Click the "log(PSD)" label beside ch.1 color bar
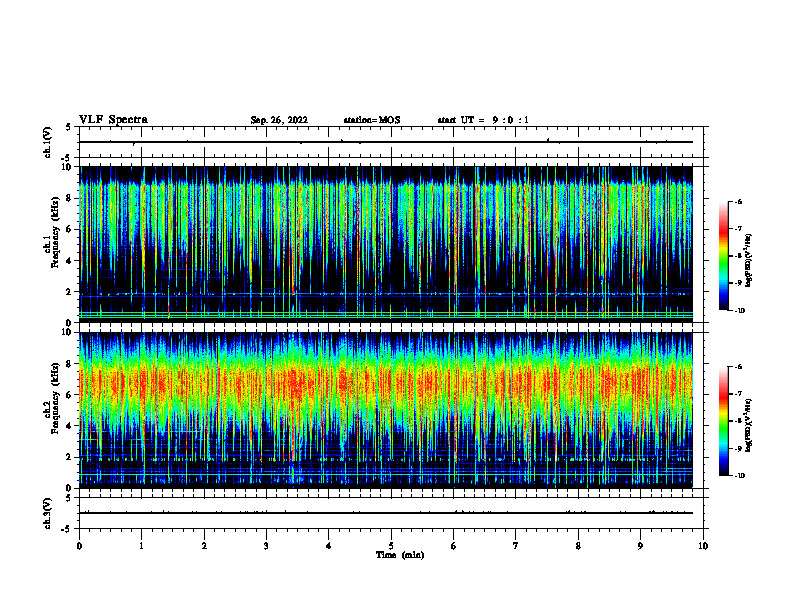The width and height of the screenshot is (792, 612). pyautogui.click(x=749, y=260)
